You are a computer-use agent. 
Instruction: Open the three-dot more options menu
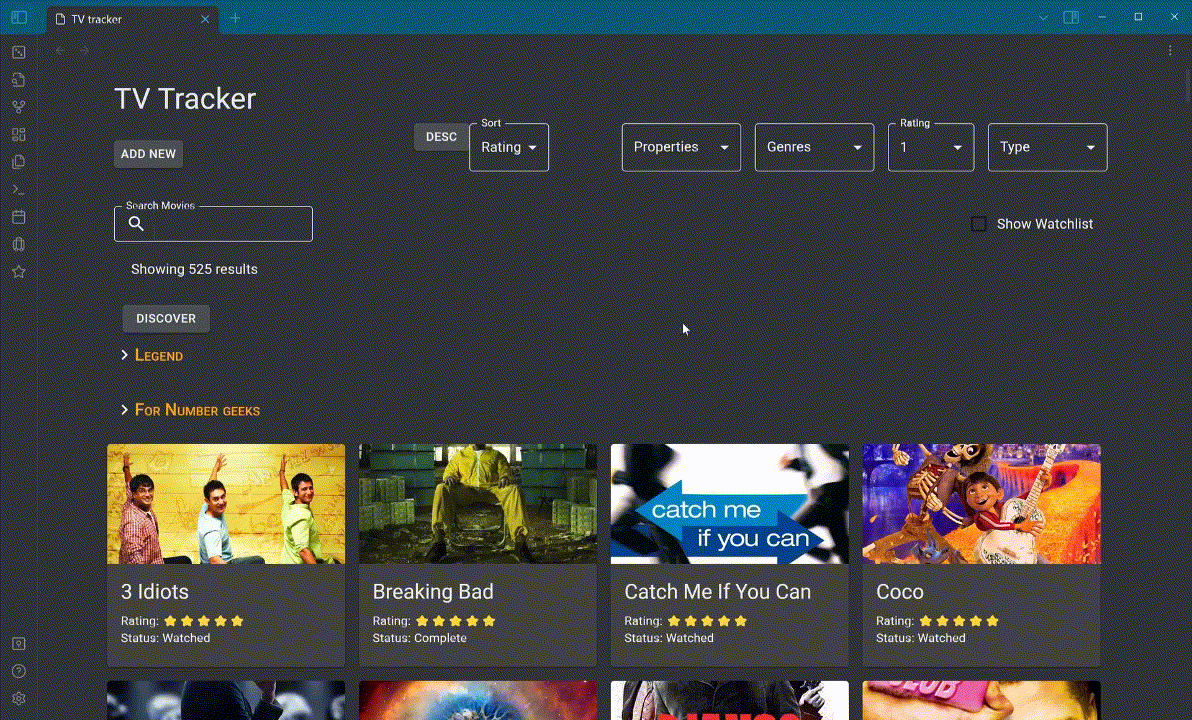1170,50
